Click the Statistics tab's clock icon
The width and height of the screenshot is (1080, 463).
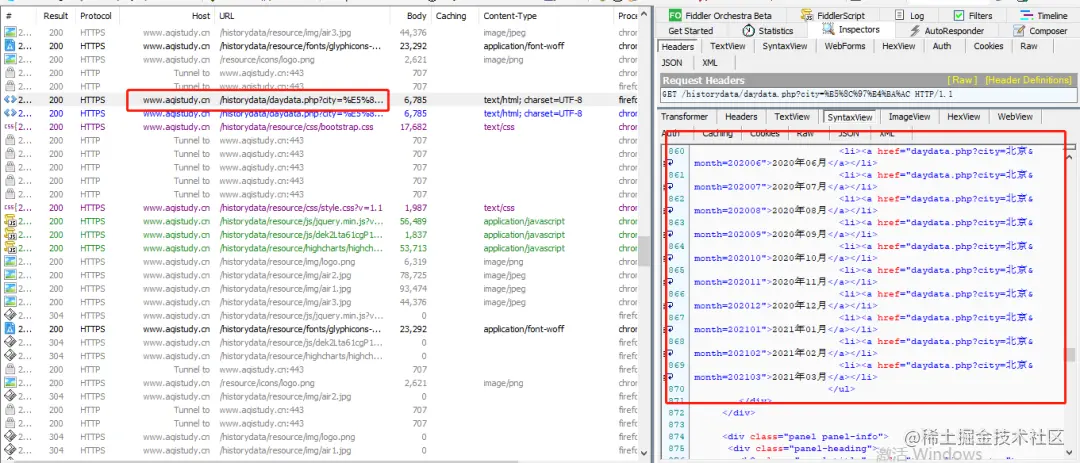click(x=749, y=30)
